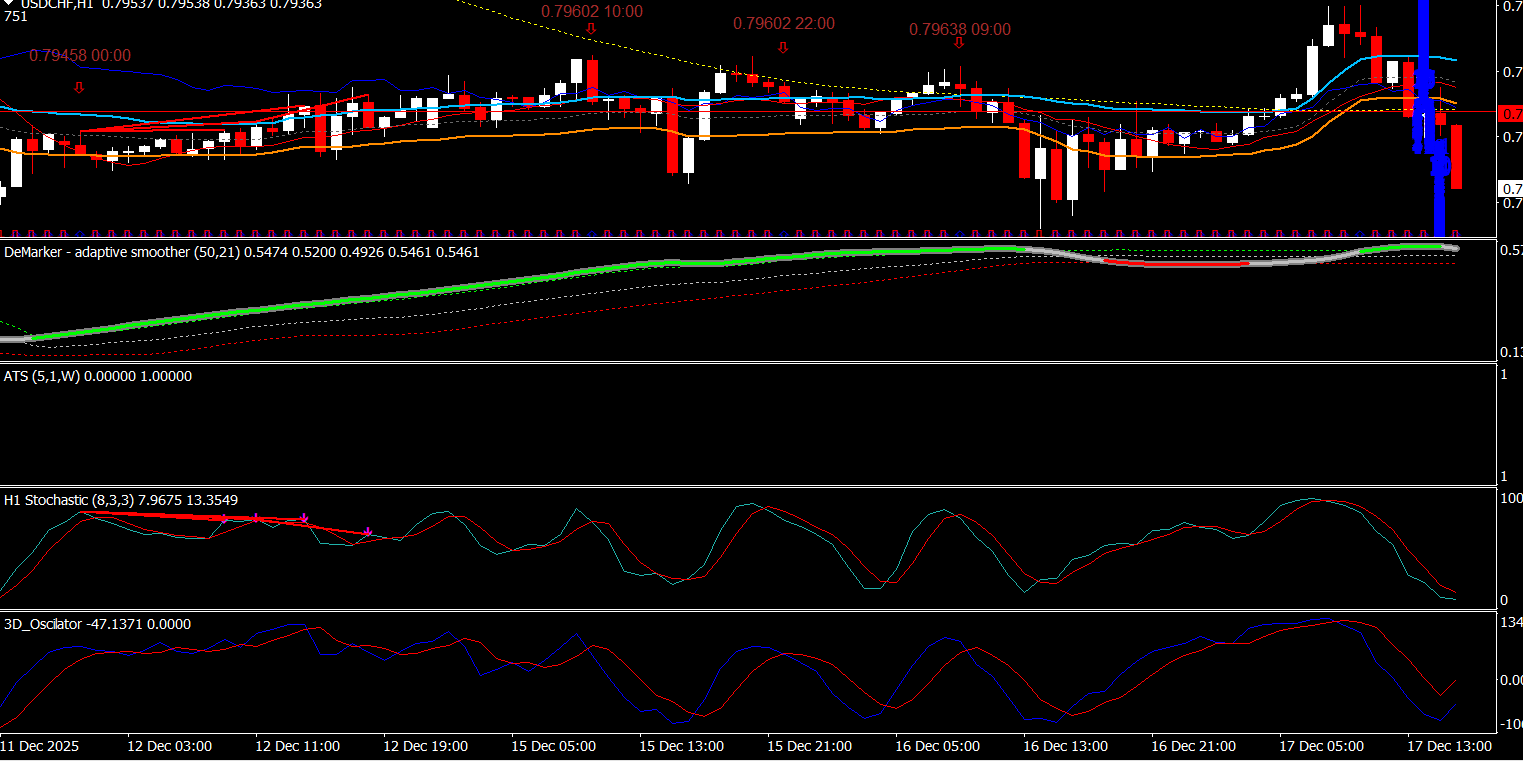Viewport: 1523px width, 762px height.
Task: Click the green-gray DeMarker smoother line
Action: [500, 280]
